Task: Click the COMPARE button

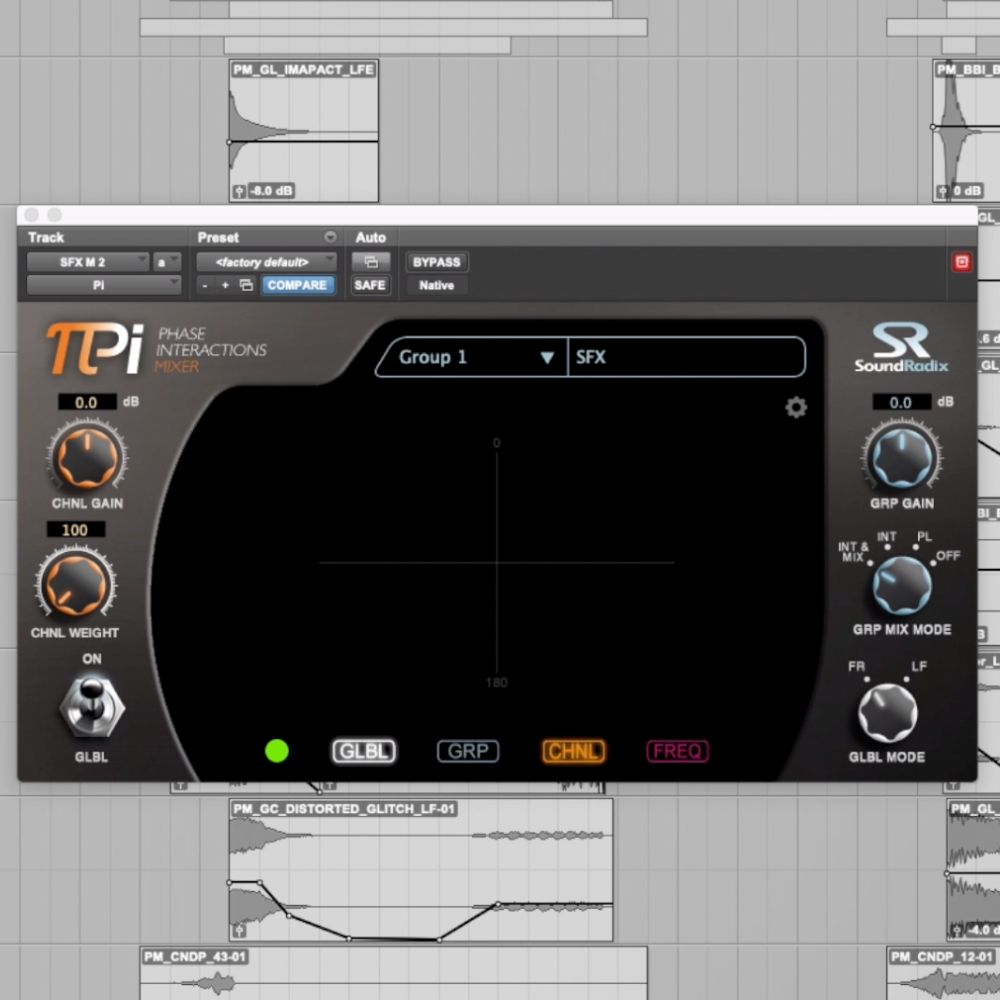Action: click(x=297, y=285)
